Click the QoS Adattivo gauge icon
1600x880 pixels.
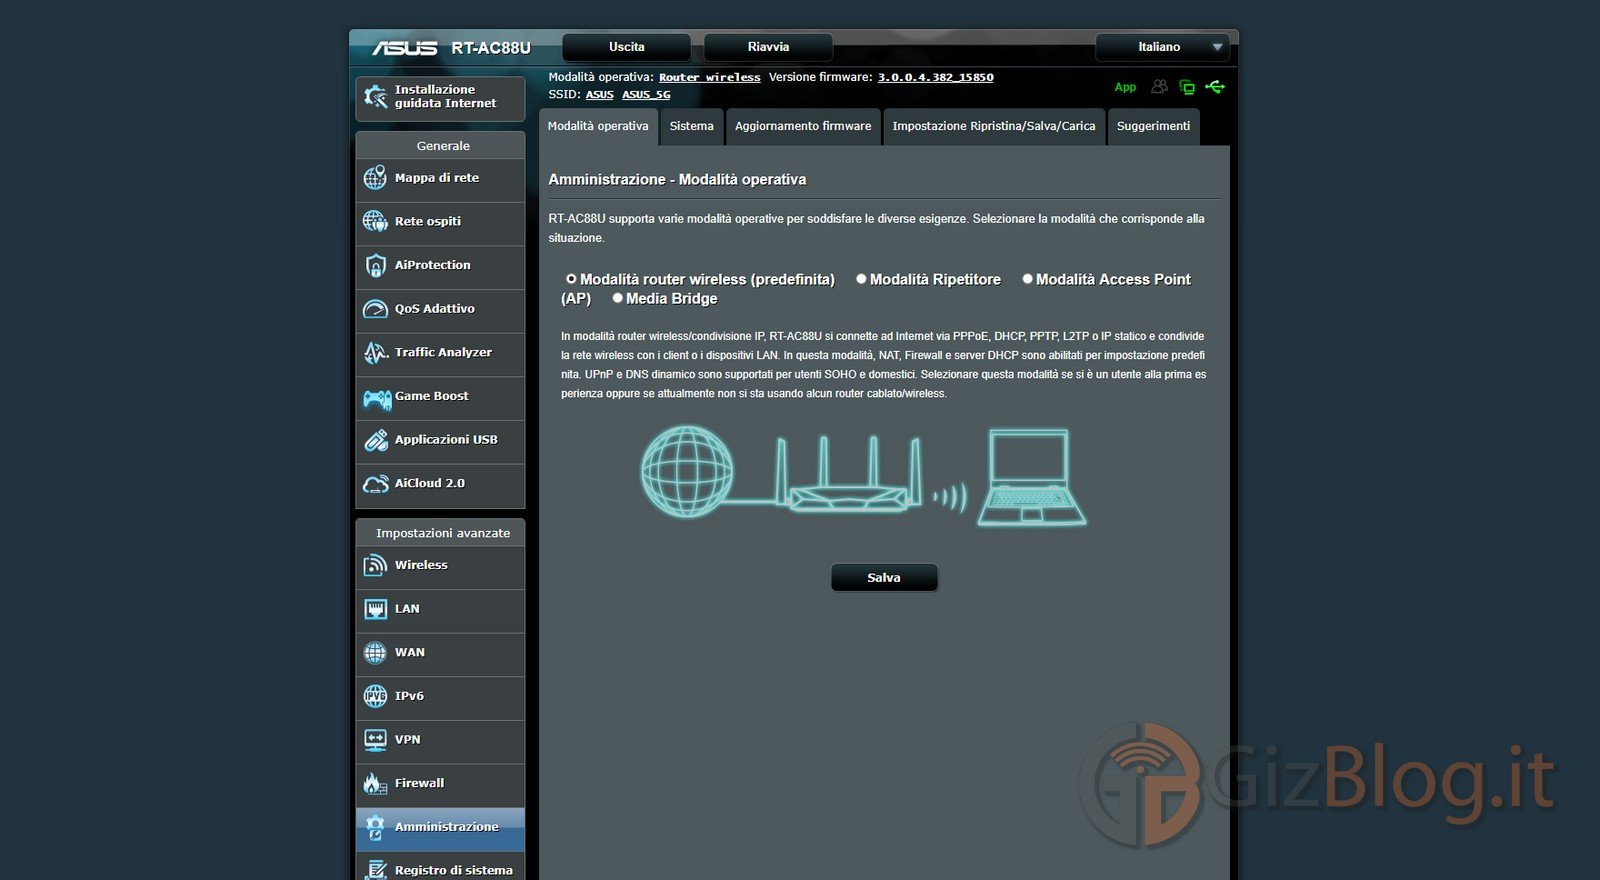coord(375,309)
